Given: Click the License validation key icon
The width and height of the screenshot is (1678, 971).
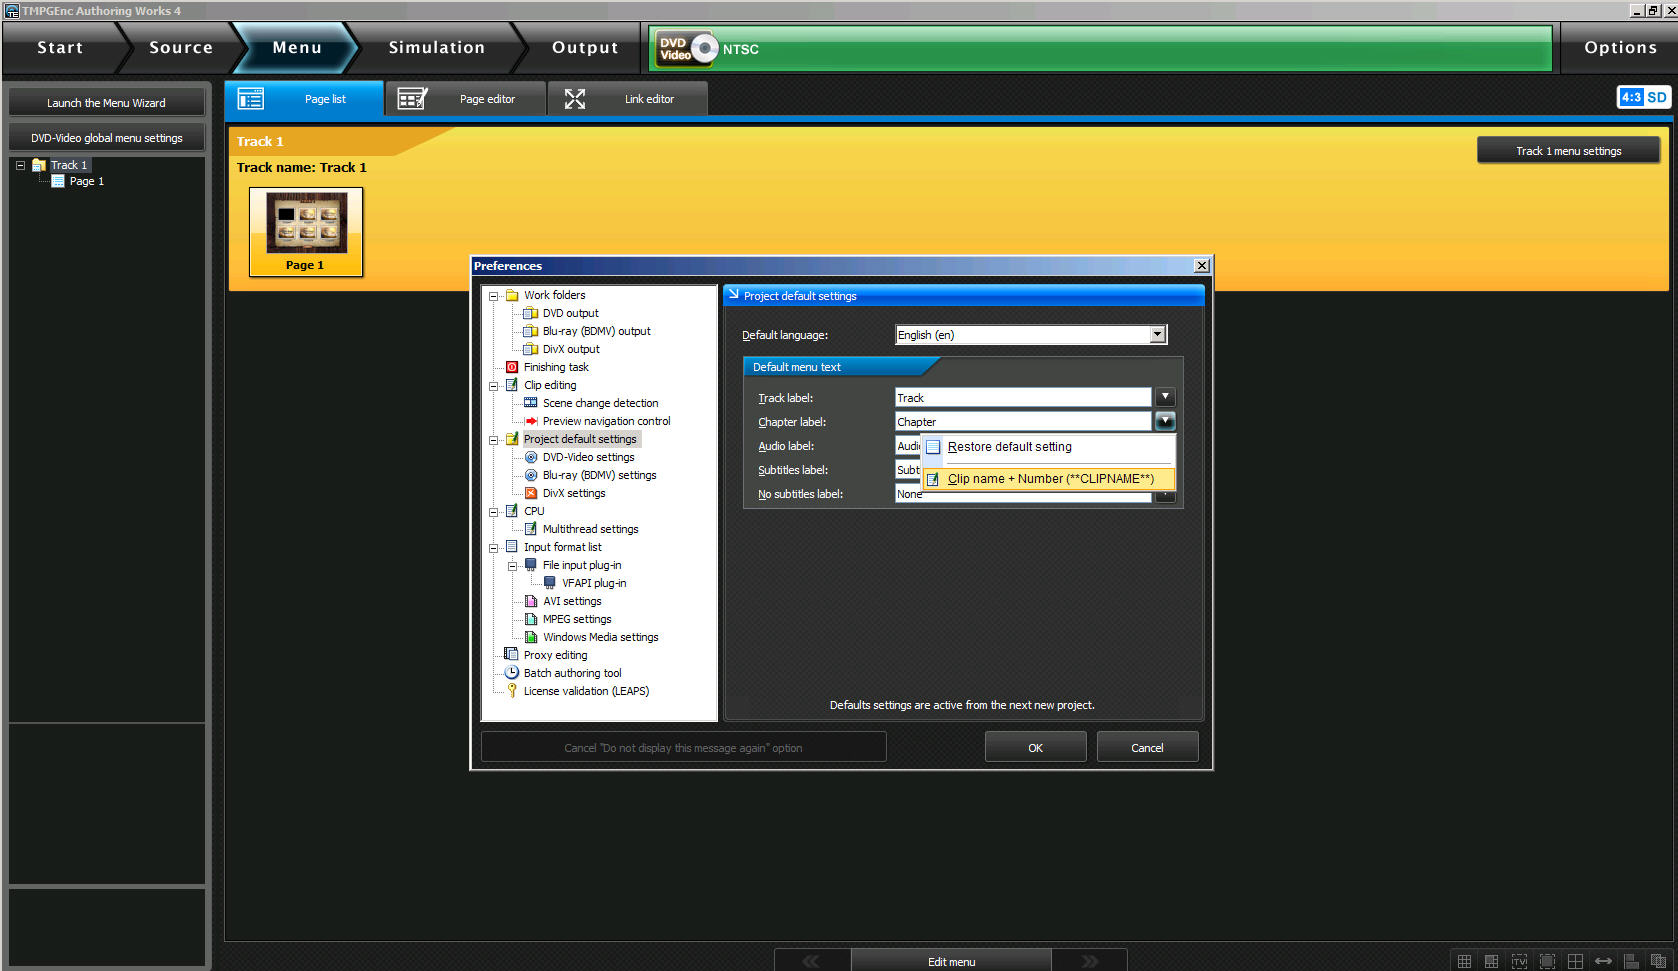Looking at the screenshot, I should [512, 691].
